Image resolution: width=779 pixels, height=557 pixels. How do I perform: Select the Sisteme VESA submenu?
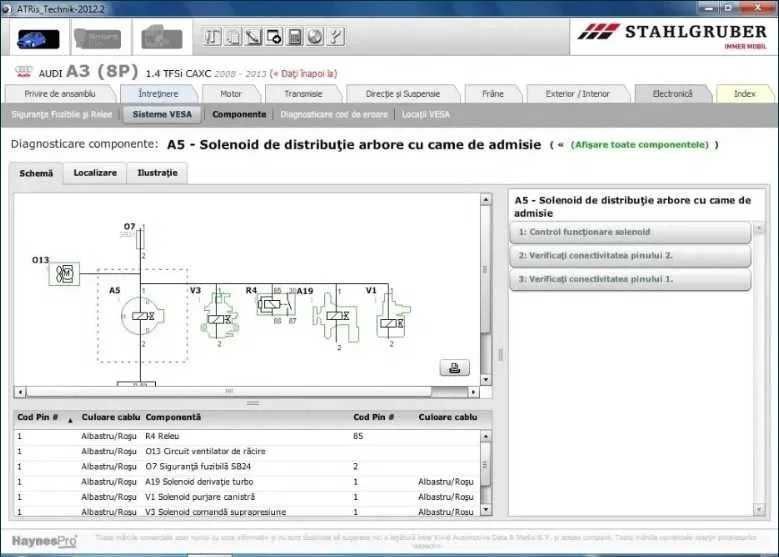click(x=162, y=115)
